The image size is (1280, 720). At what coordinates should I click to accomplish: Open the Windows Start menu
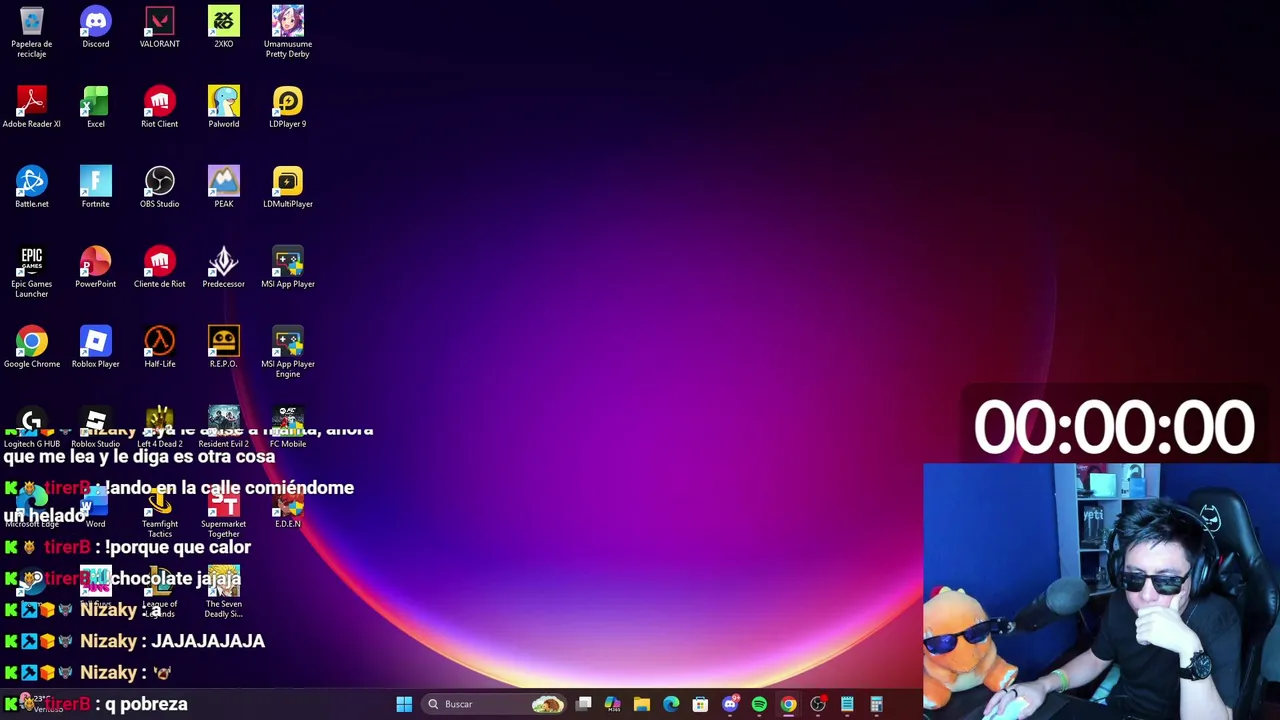click(404, 704)
